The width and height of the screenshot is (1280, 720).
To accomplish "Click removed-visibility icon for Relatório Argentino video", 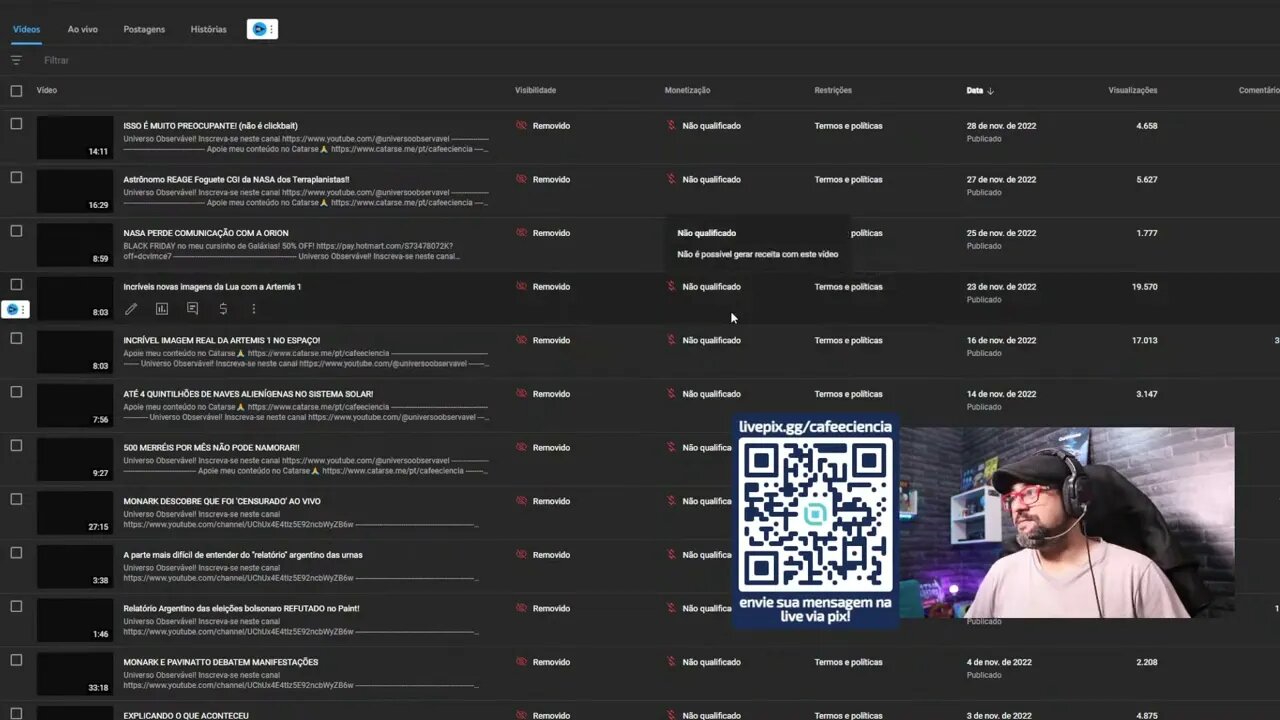I will point(521,608).
